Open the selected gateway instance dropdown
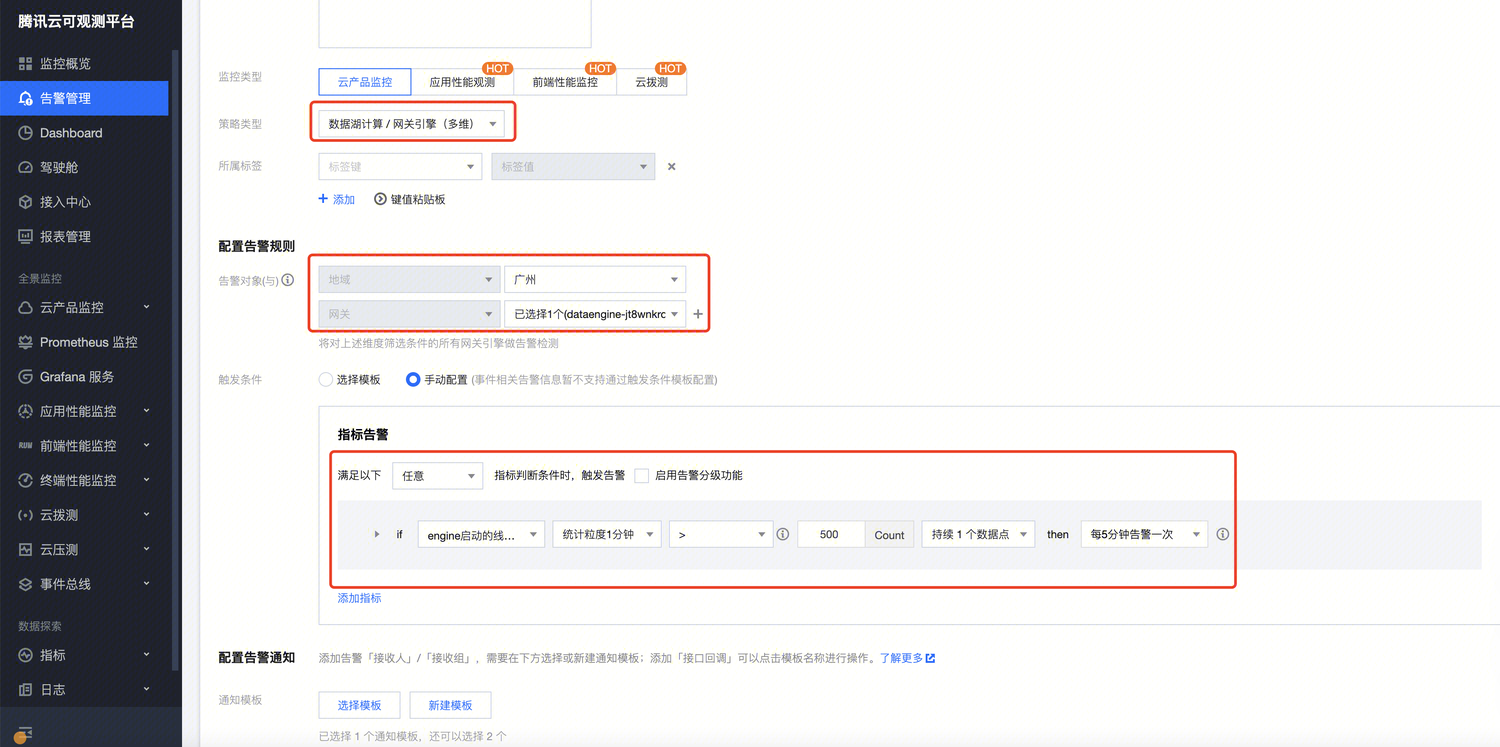 pyautogui.click(x=595, y=314)
